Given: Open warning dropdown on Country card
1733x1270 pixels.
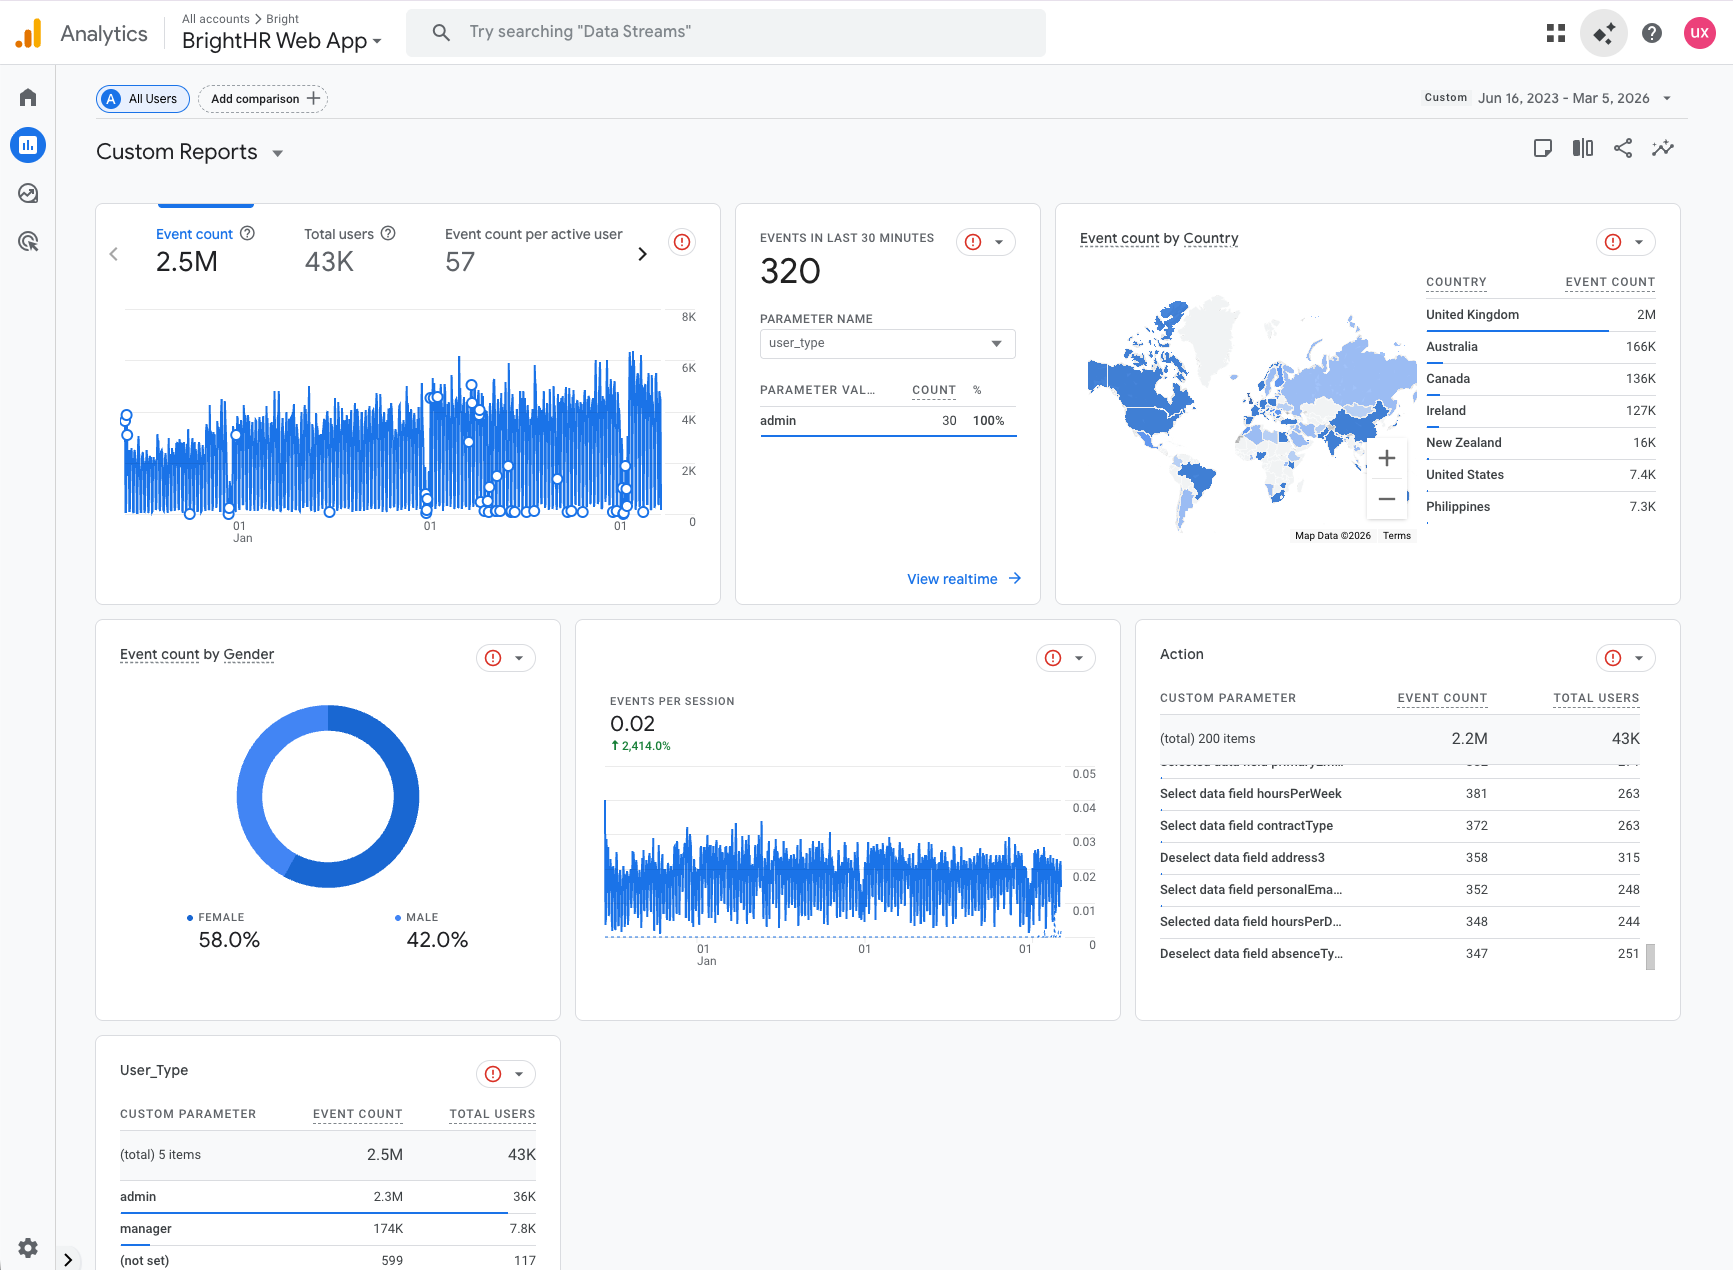Looking at the screenshot, I should click(1626, 242).
